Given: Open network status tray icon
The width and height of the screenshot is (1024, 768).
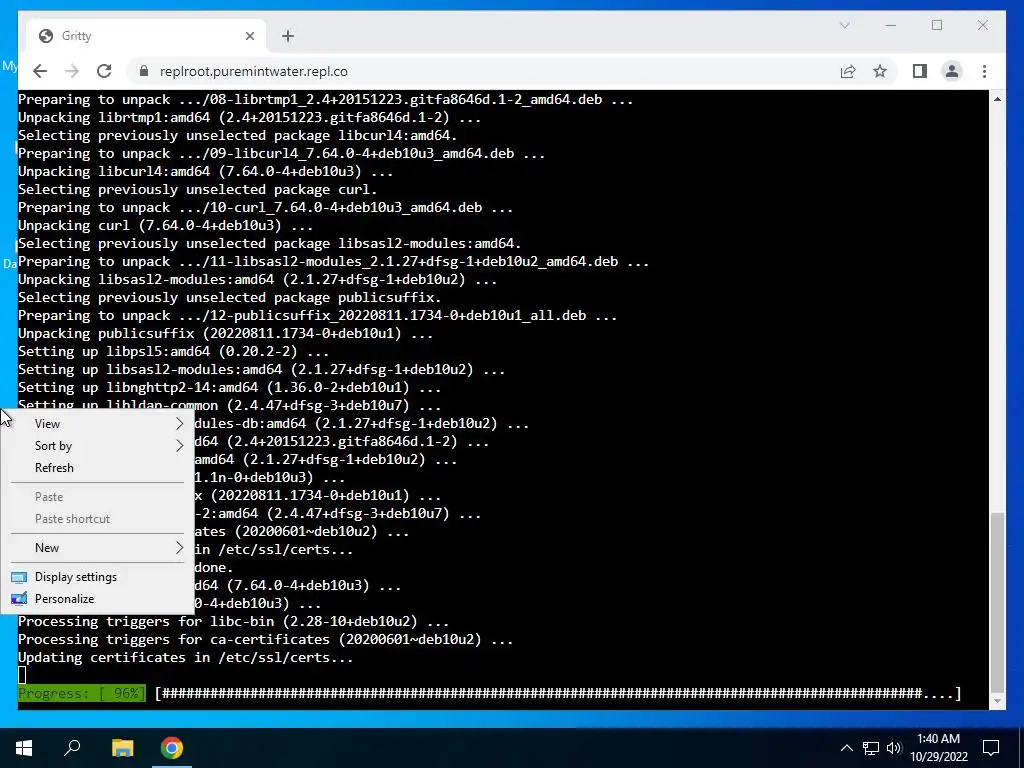Looking at the screenshot, I should pos(871,748).
